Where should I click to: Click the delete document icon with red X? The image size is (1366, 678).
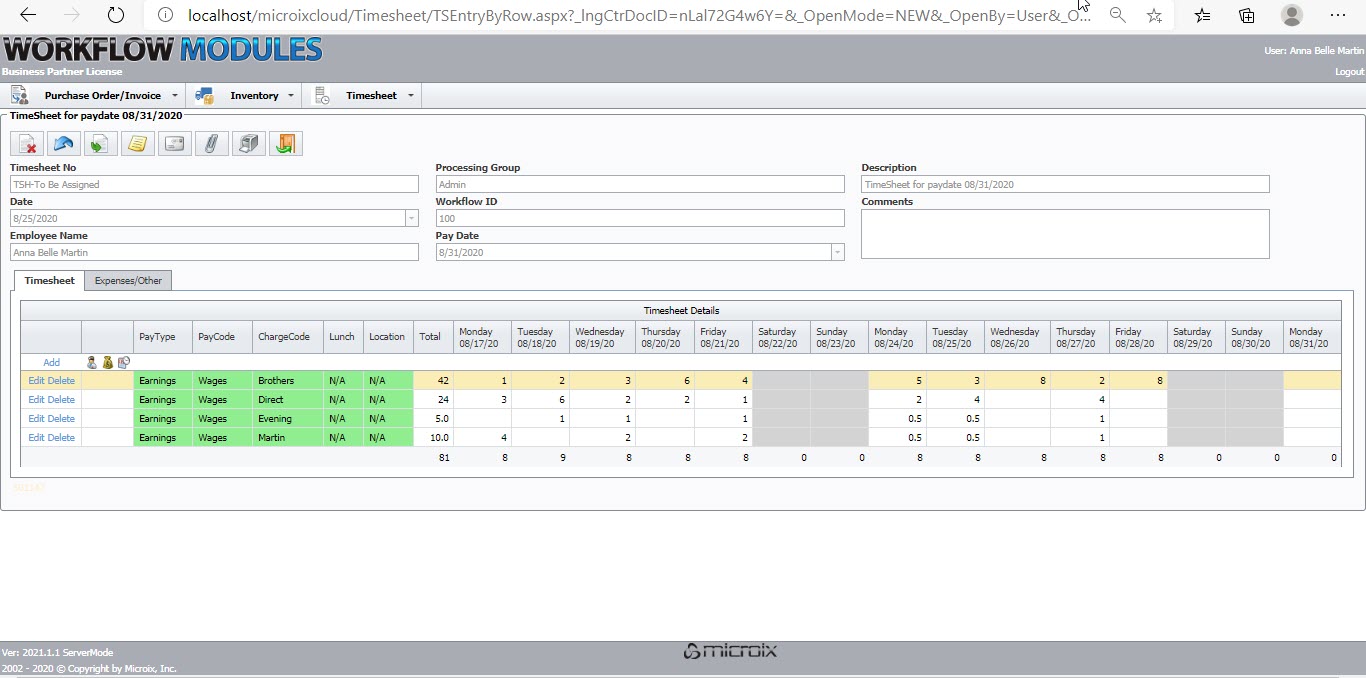(27, 144)
